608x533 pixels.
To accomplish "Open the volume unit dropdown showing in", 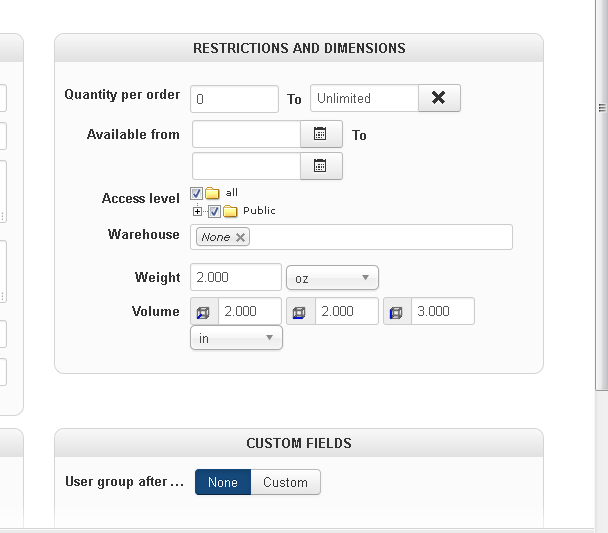I will 236,338.
